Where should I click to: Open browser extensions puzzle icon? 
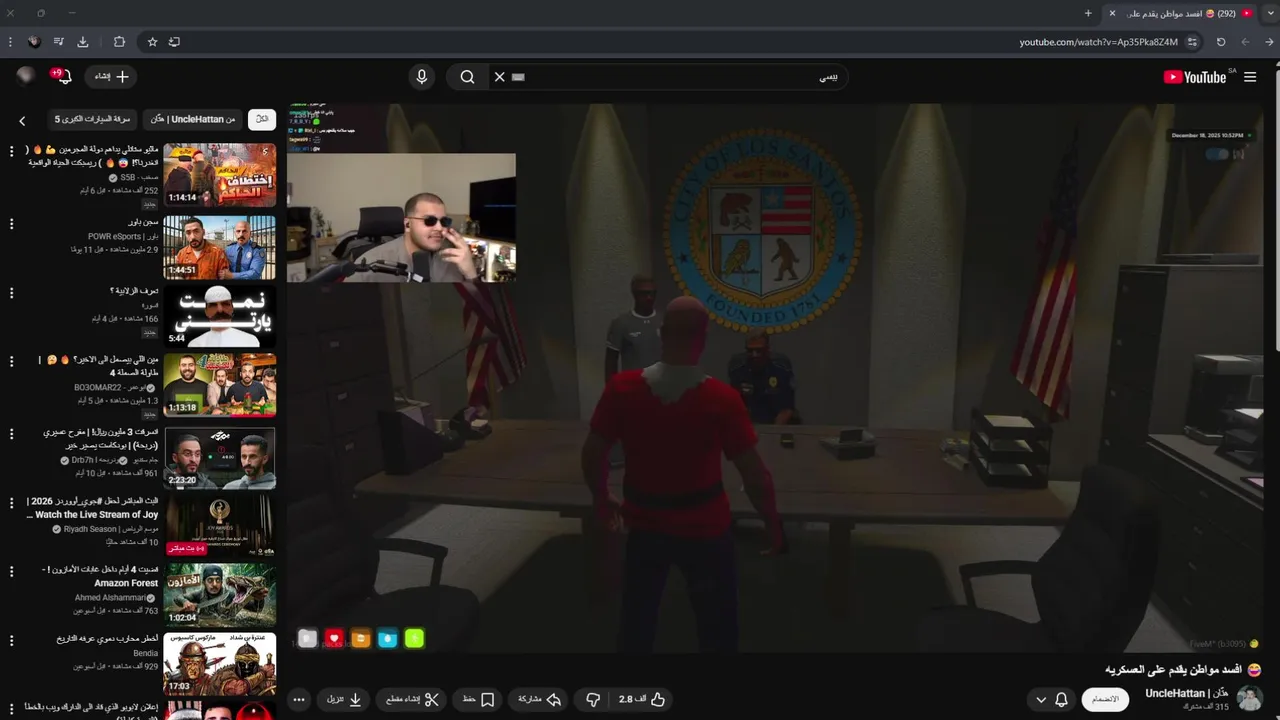click(x=119, y=42)
